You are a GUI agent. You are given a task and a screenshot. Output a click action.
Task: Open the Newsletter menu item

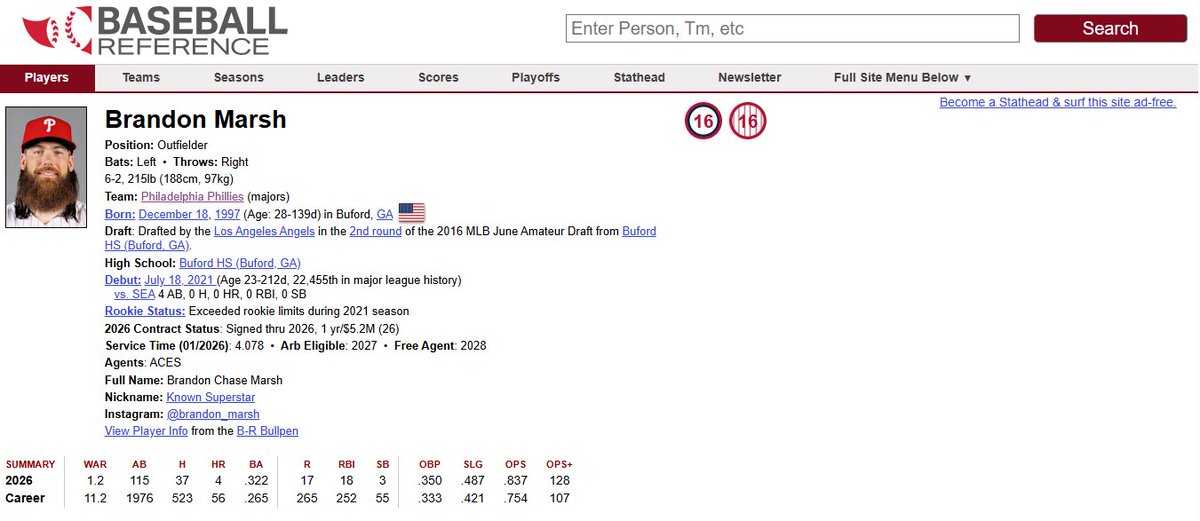pos(750,77)
